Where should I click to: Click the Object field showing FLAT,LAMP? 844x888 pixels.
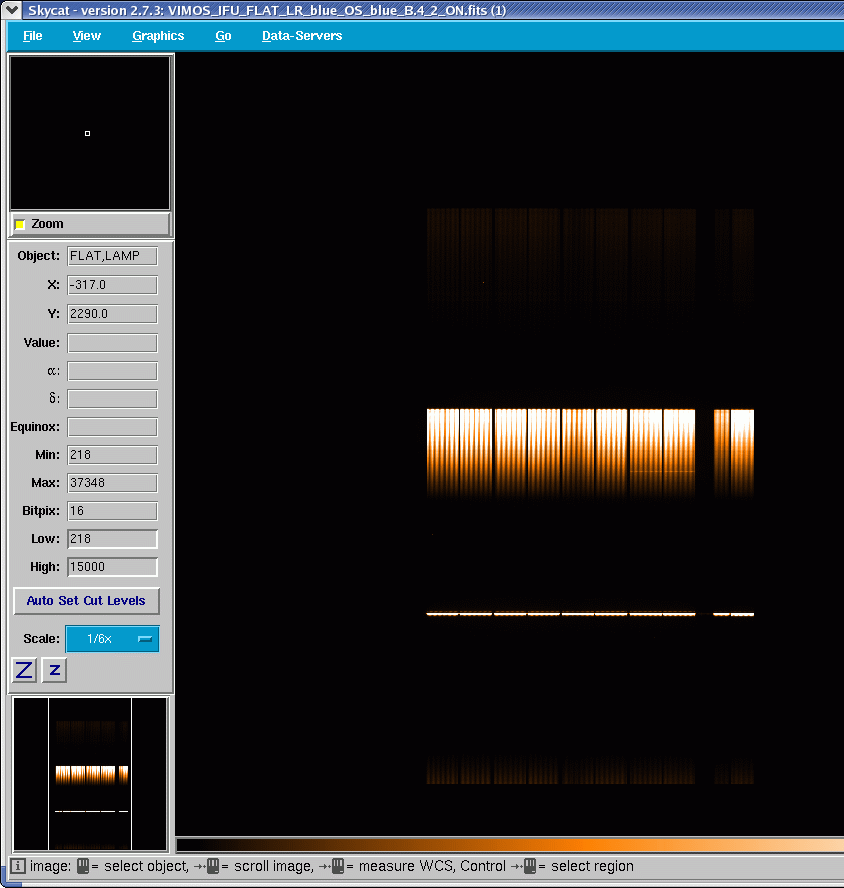click(x=112, y=256)
